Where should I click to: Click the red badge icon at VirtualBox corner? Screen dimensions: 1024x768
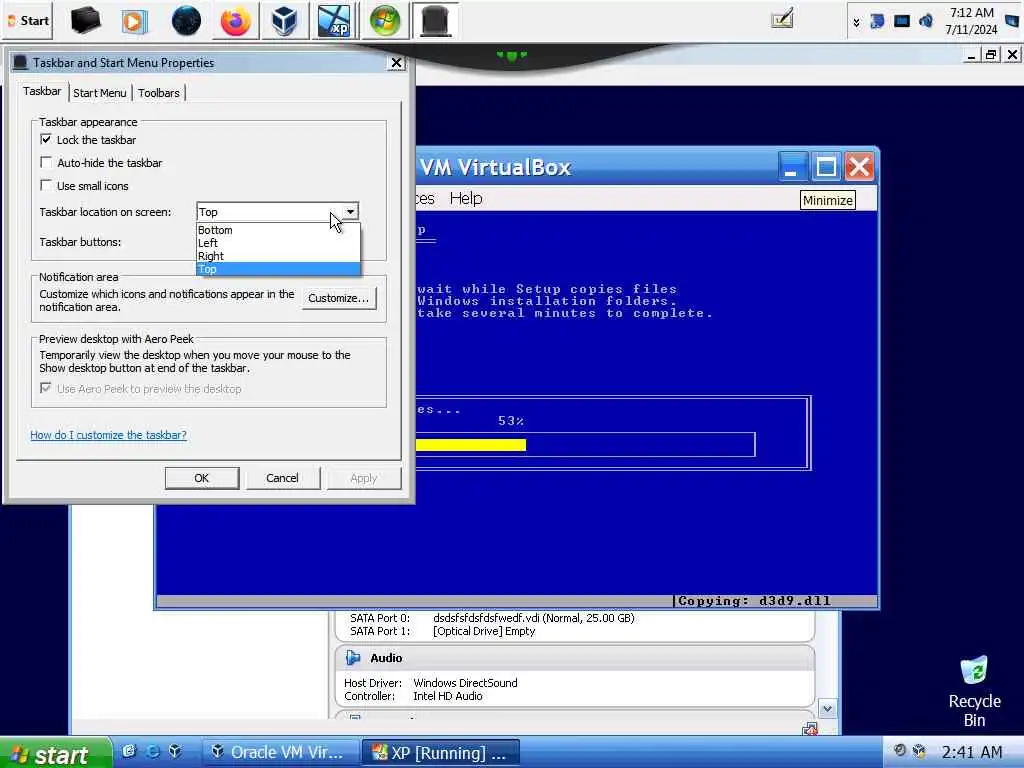pyautogui.click(x=810, y=729)
